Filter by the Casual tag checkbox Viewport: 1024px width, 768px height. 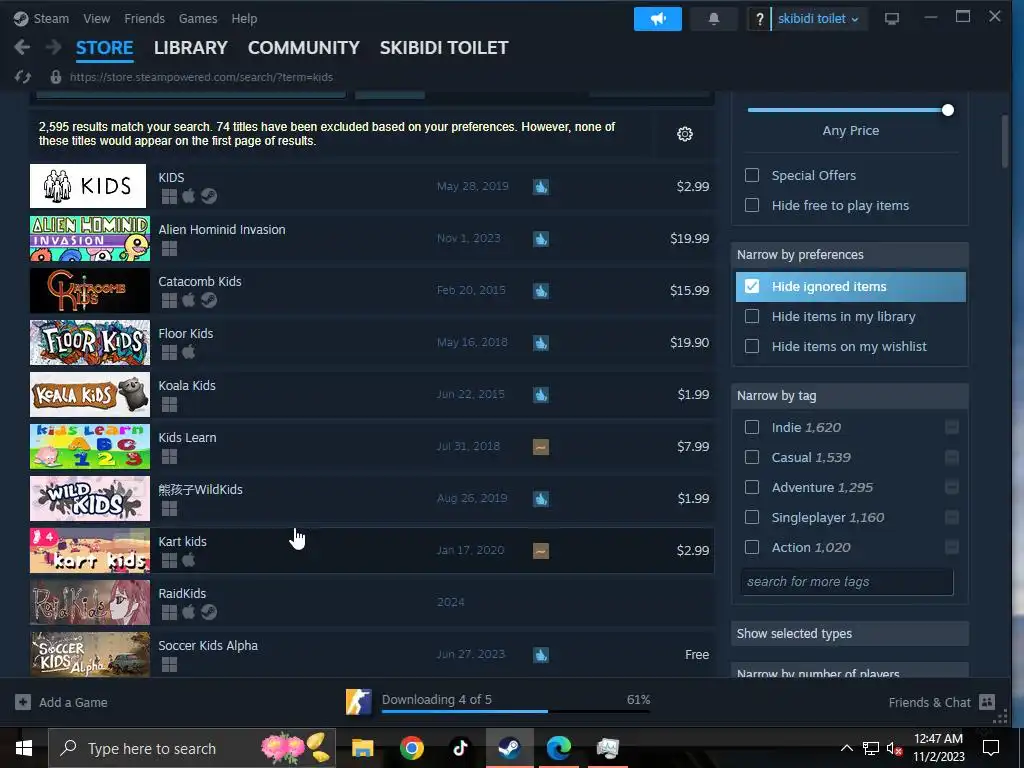click(752, 457)
